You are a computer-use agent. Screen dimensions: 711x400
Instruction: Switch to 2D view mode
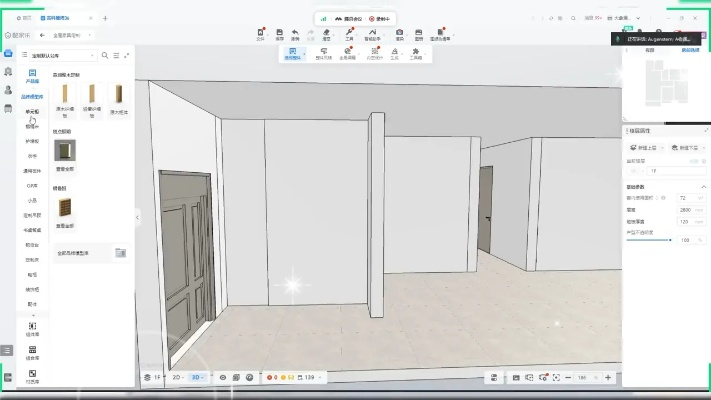click(176, 377)
